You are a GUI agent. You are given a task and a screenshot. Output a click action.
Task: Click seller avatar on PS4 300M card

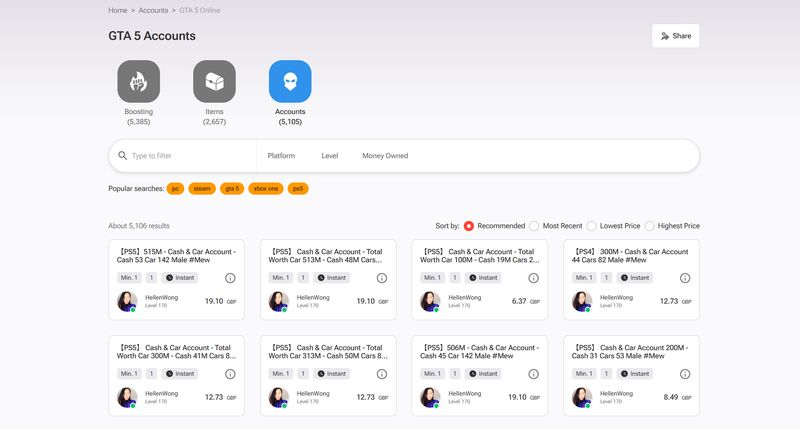click(x=582, y=301)
